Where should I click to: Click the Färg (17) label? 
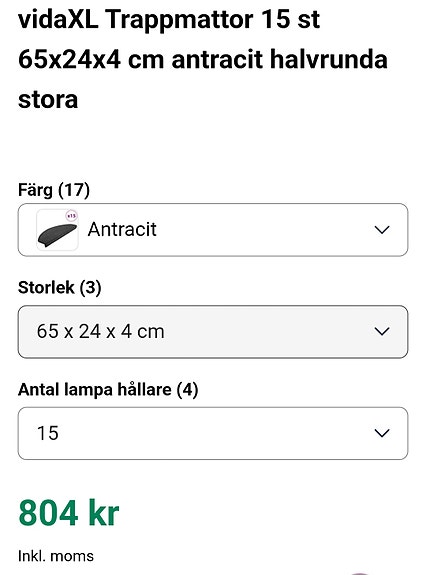point(54,190)
